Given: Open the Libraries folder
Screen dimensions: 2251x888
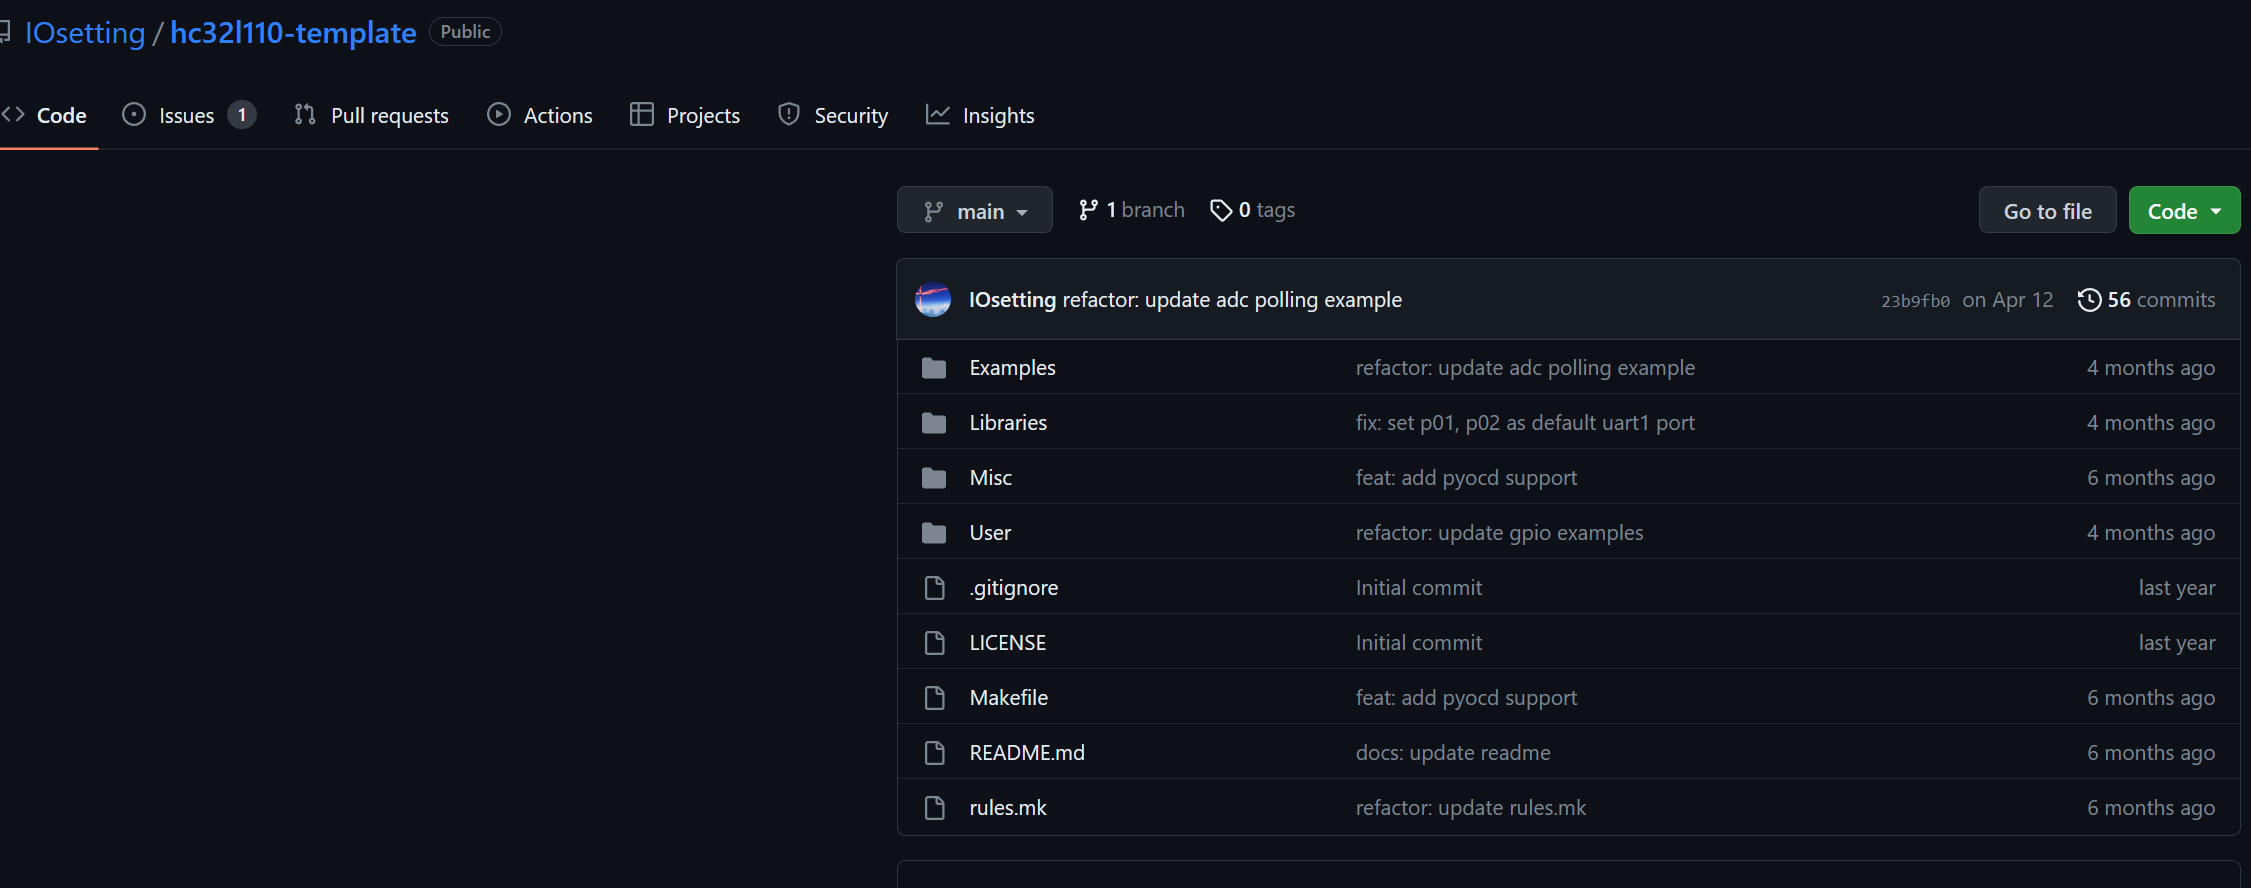Looking at the screenshot, I should (x=1008, y=423).
